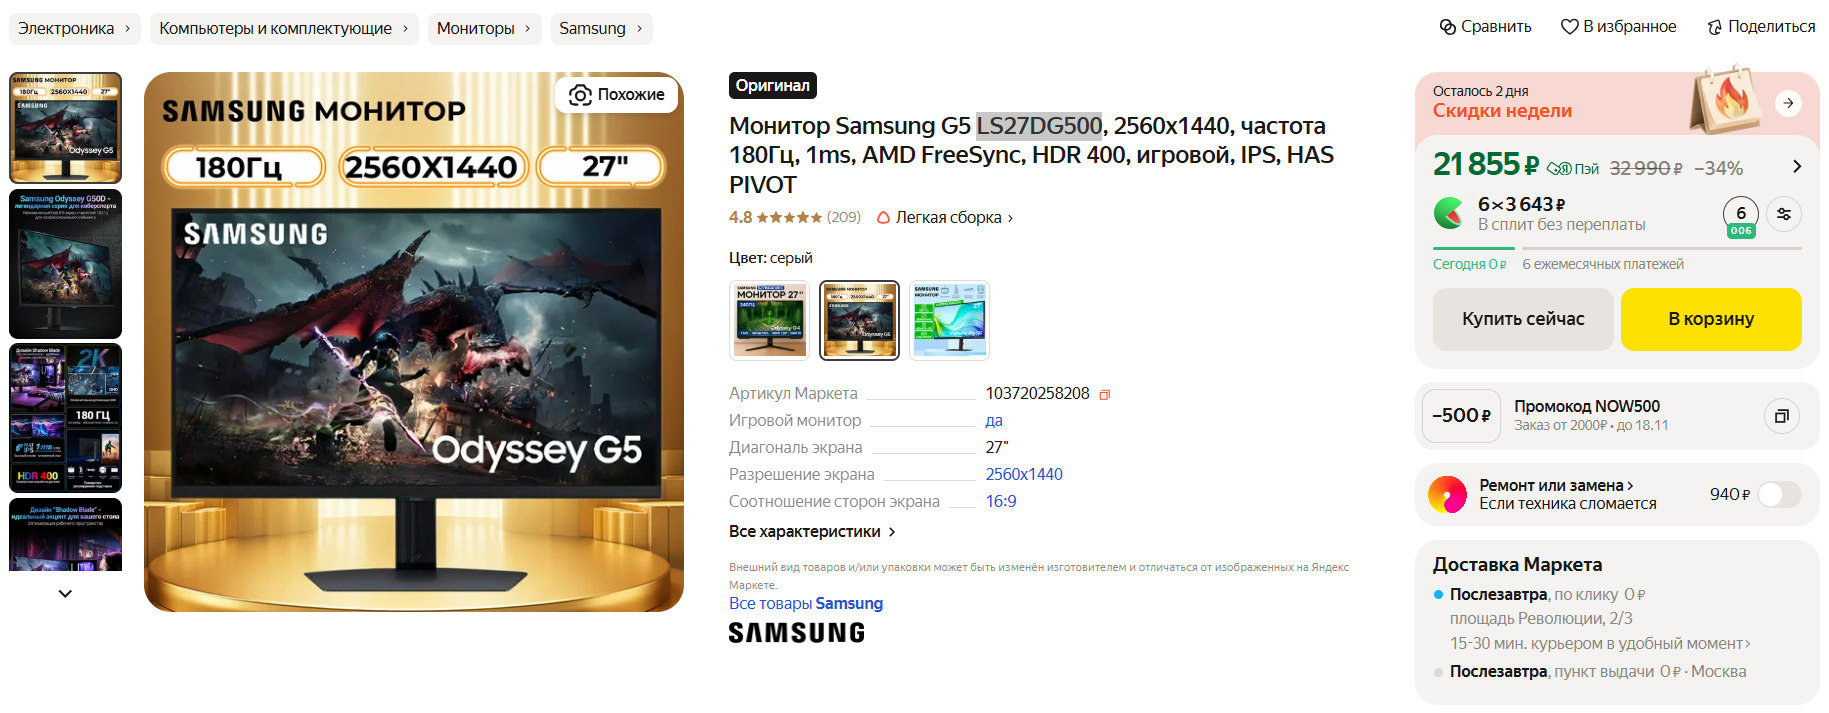Click the Share (Поделиться) icon
1829x713 pixels.
coord(1715,27)
